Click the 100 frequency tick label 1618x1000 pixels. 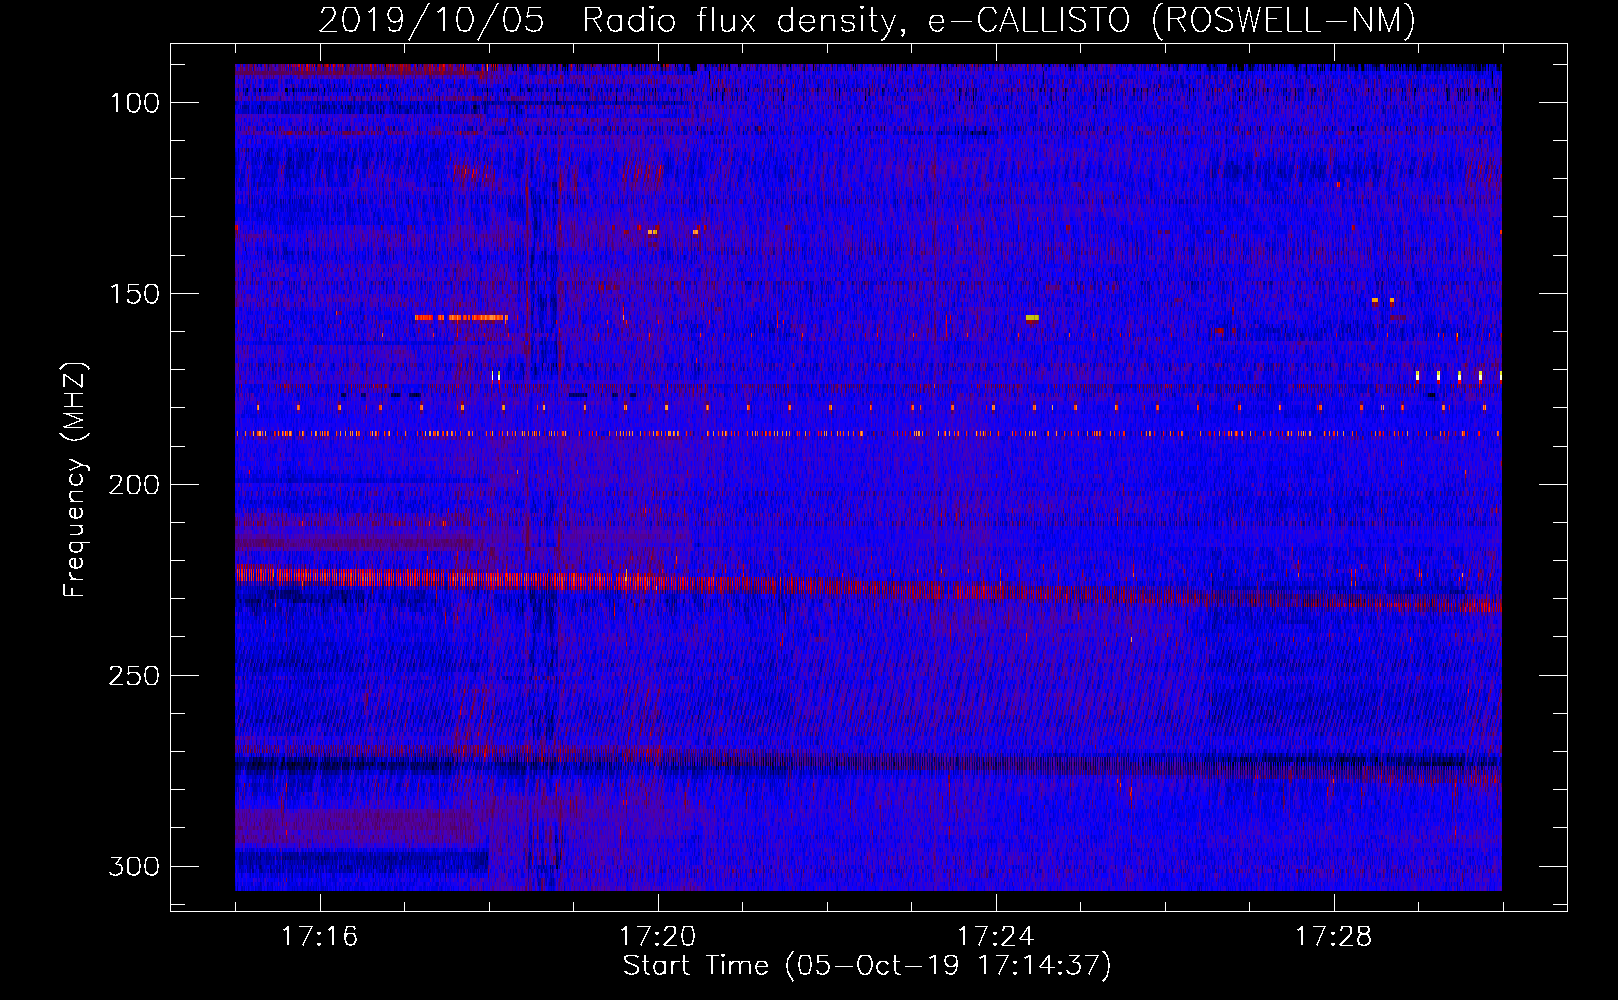[x=134, y=103]
